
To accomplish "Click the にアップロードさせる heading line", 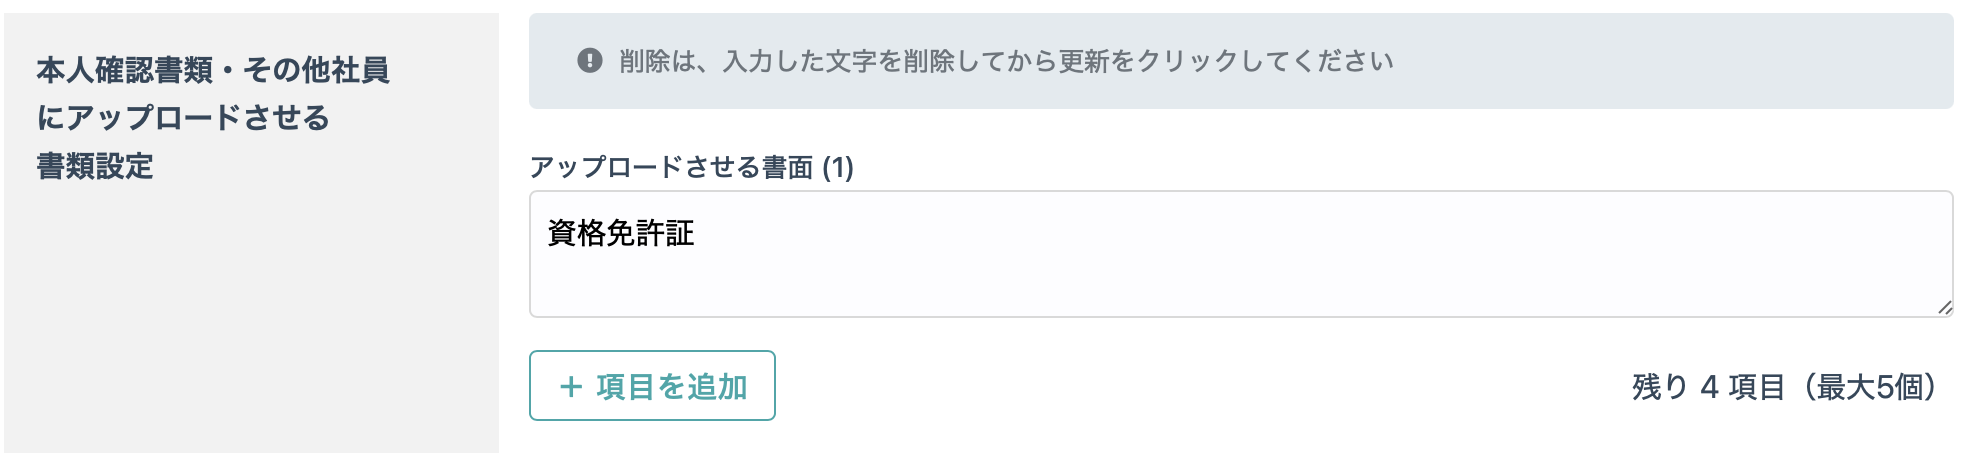I will [183, 118].
